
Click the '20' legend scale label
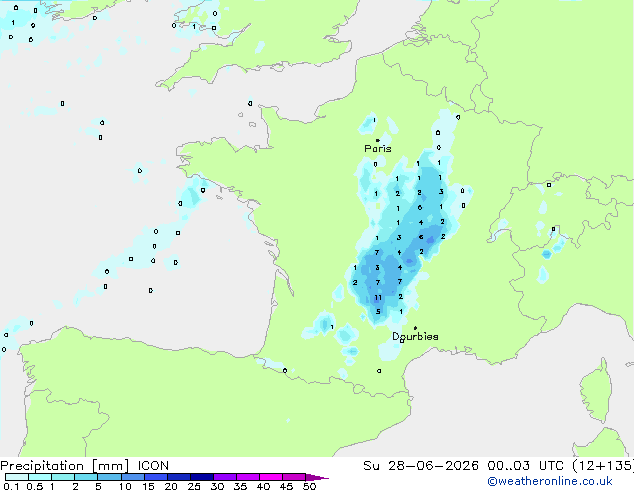point(171,486)
